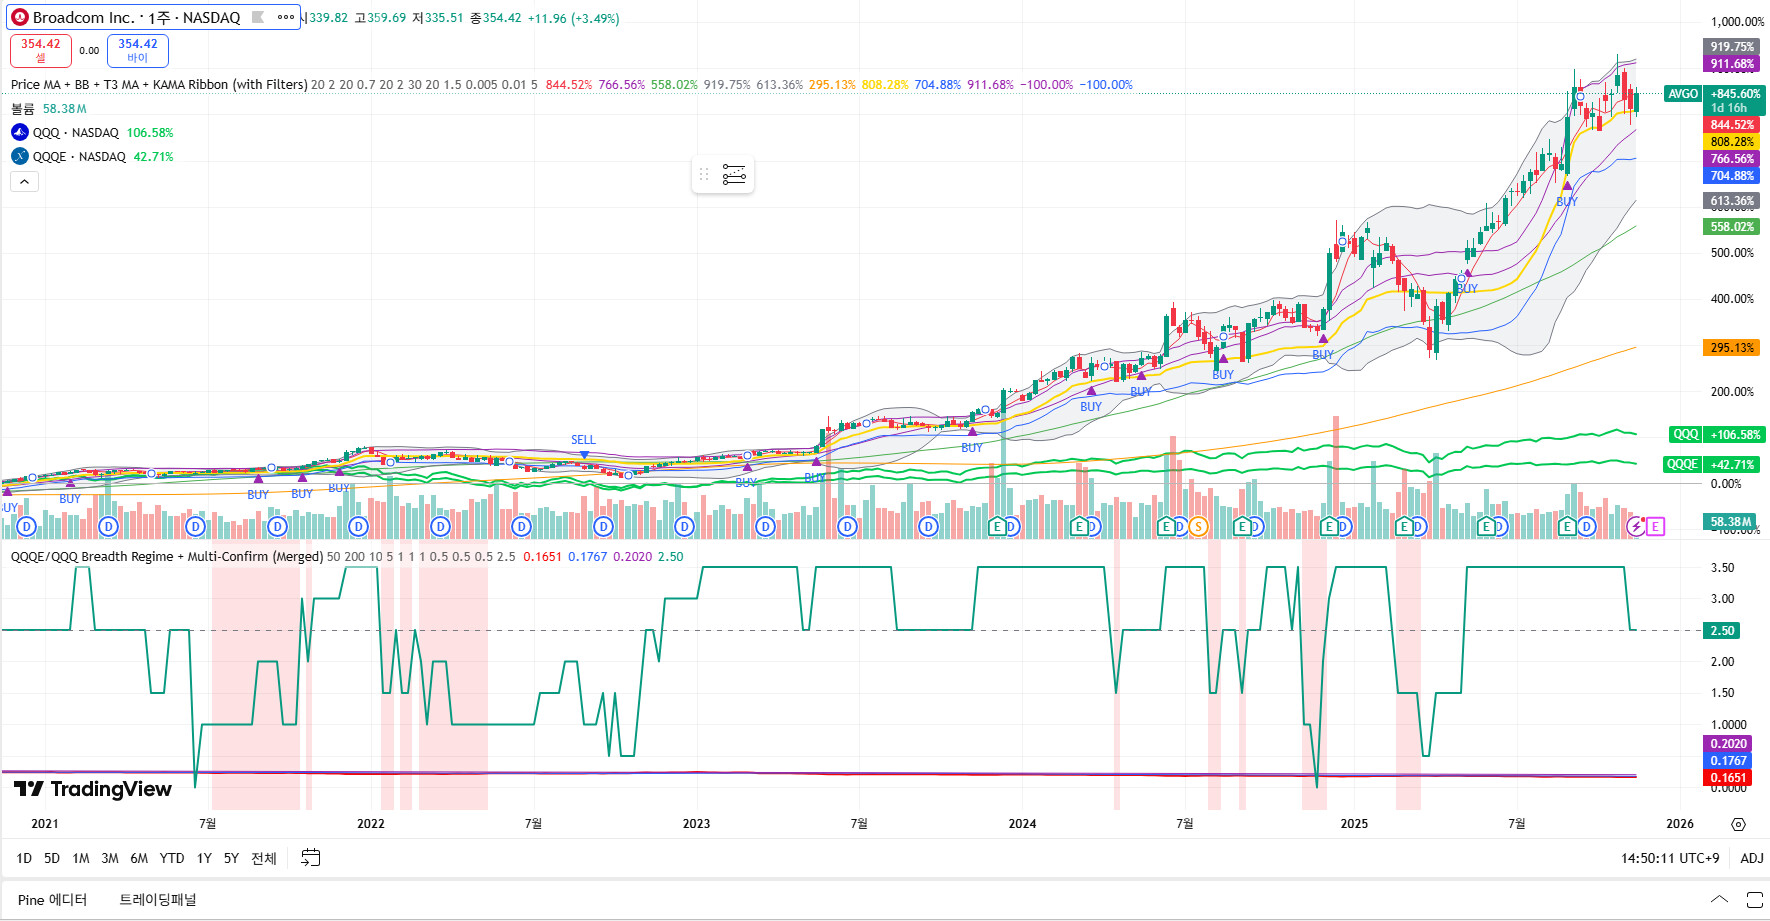Click the blue 704.88% price scale label
This screenshot has height=921, width=1770.
[x=1731, y=176]
